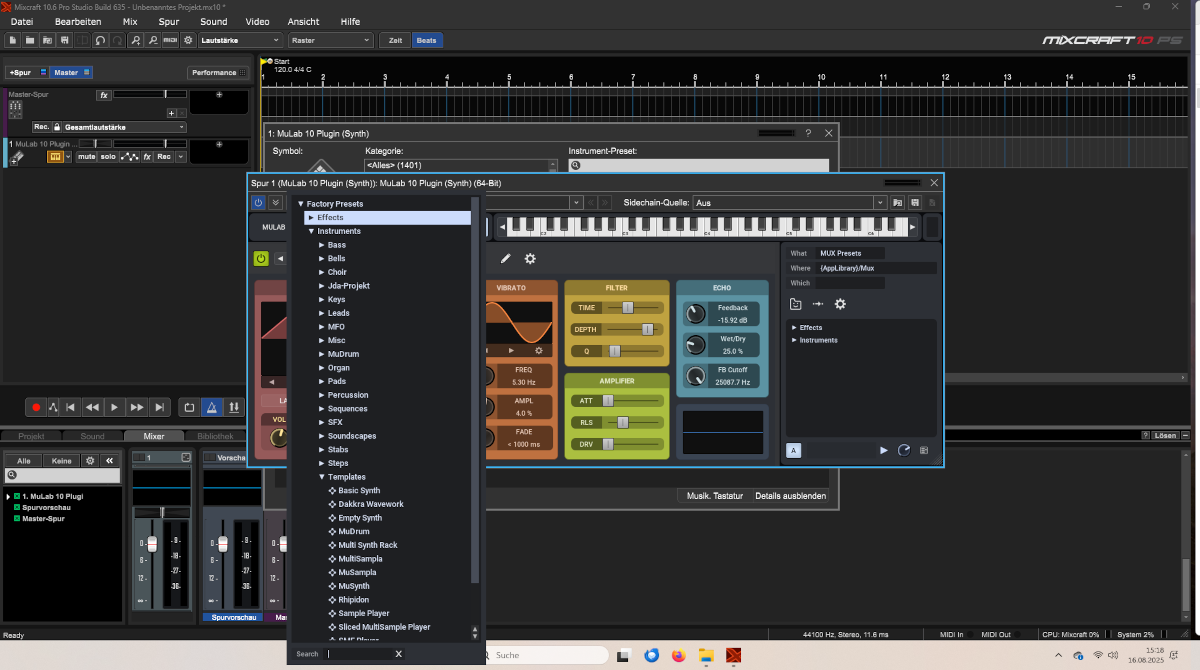Toggle the Spurvorschau mixer checkbox
The width and height of the screenshot is (1200, 670).
(17, 508)
